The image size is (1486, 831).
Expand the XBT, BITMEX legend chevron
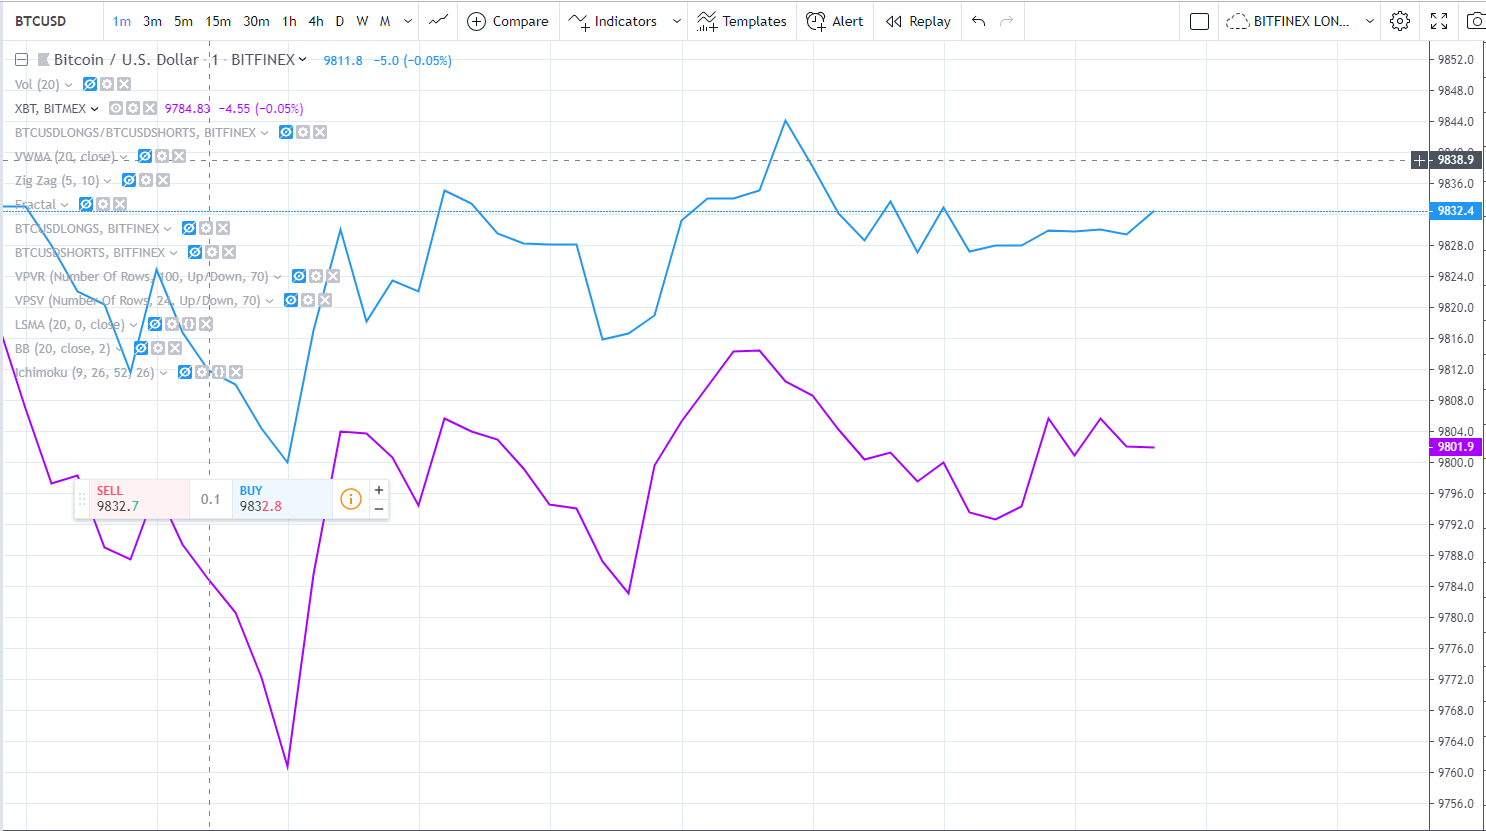(95, 109)
